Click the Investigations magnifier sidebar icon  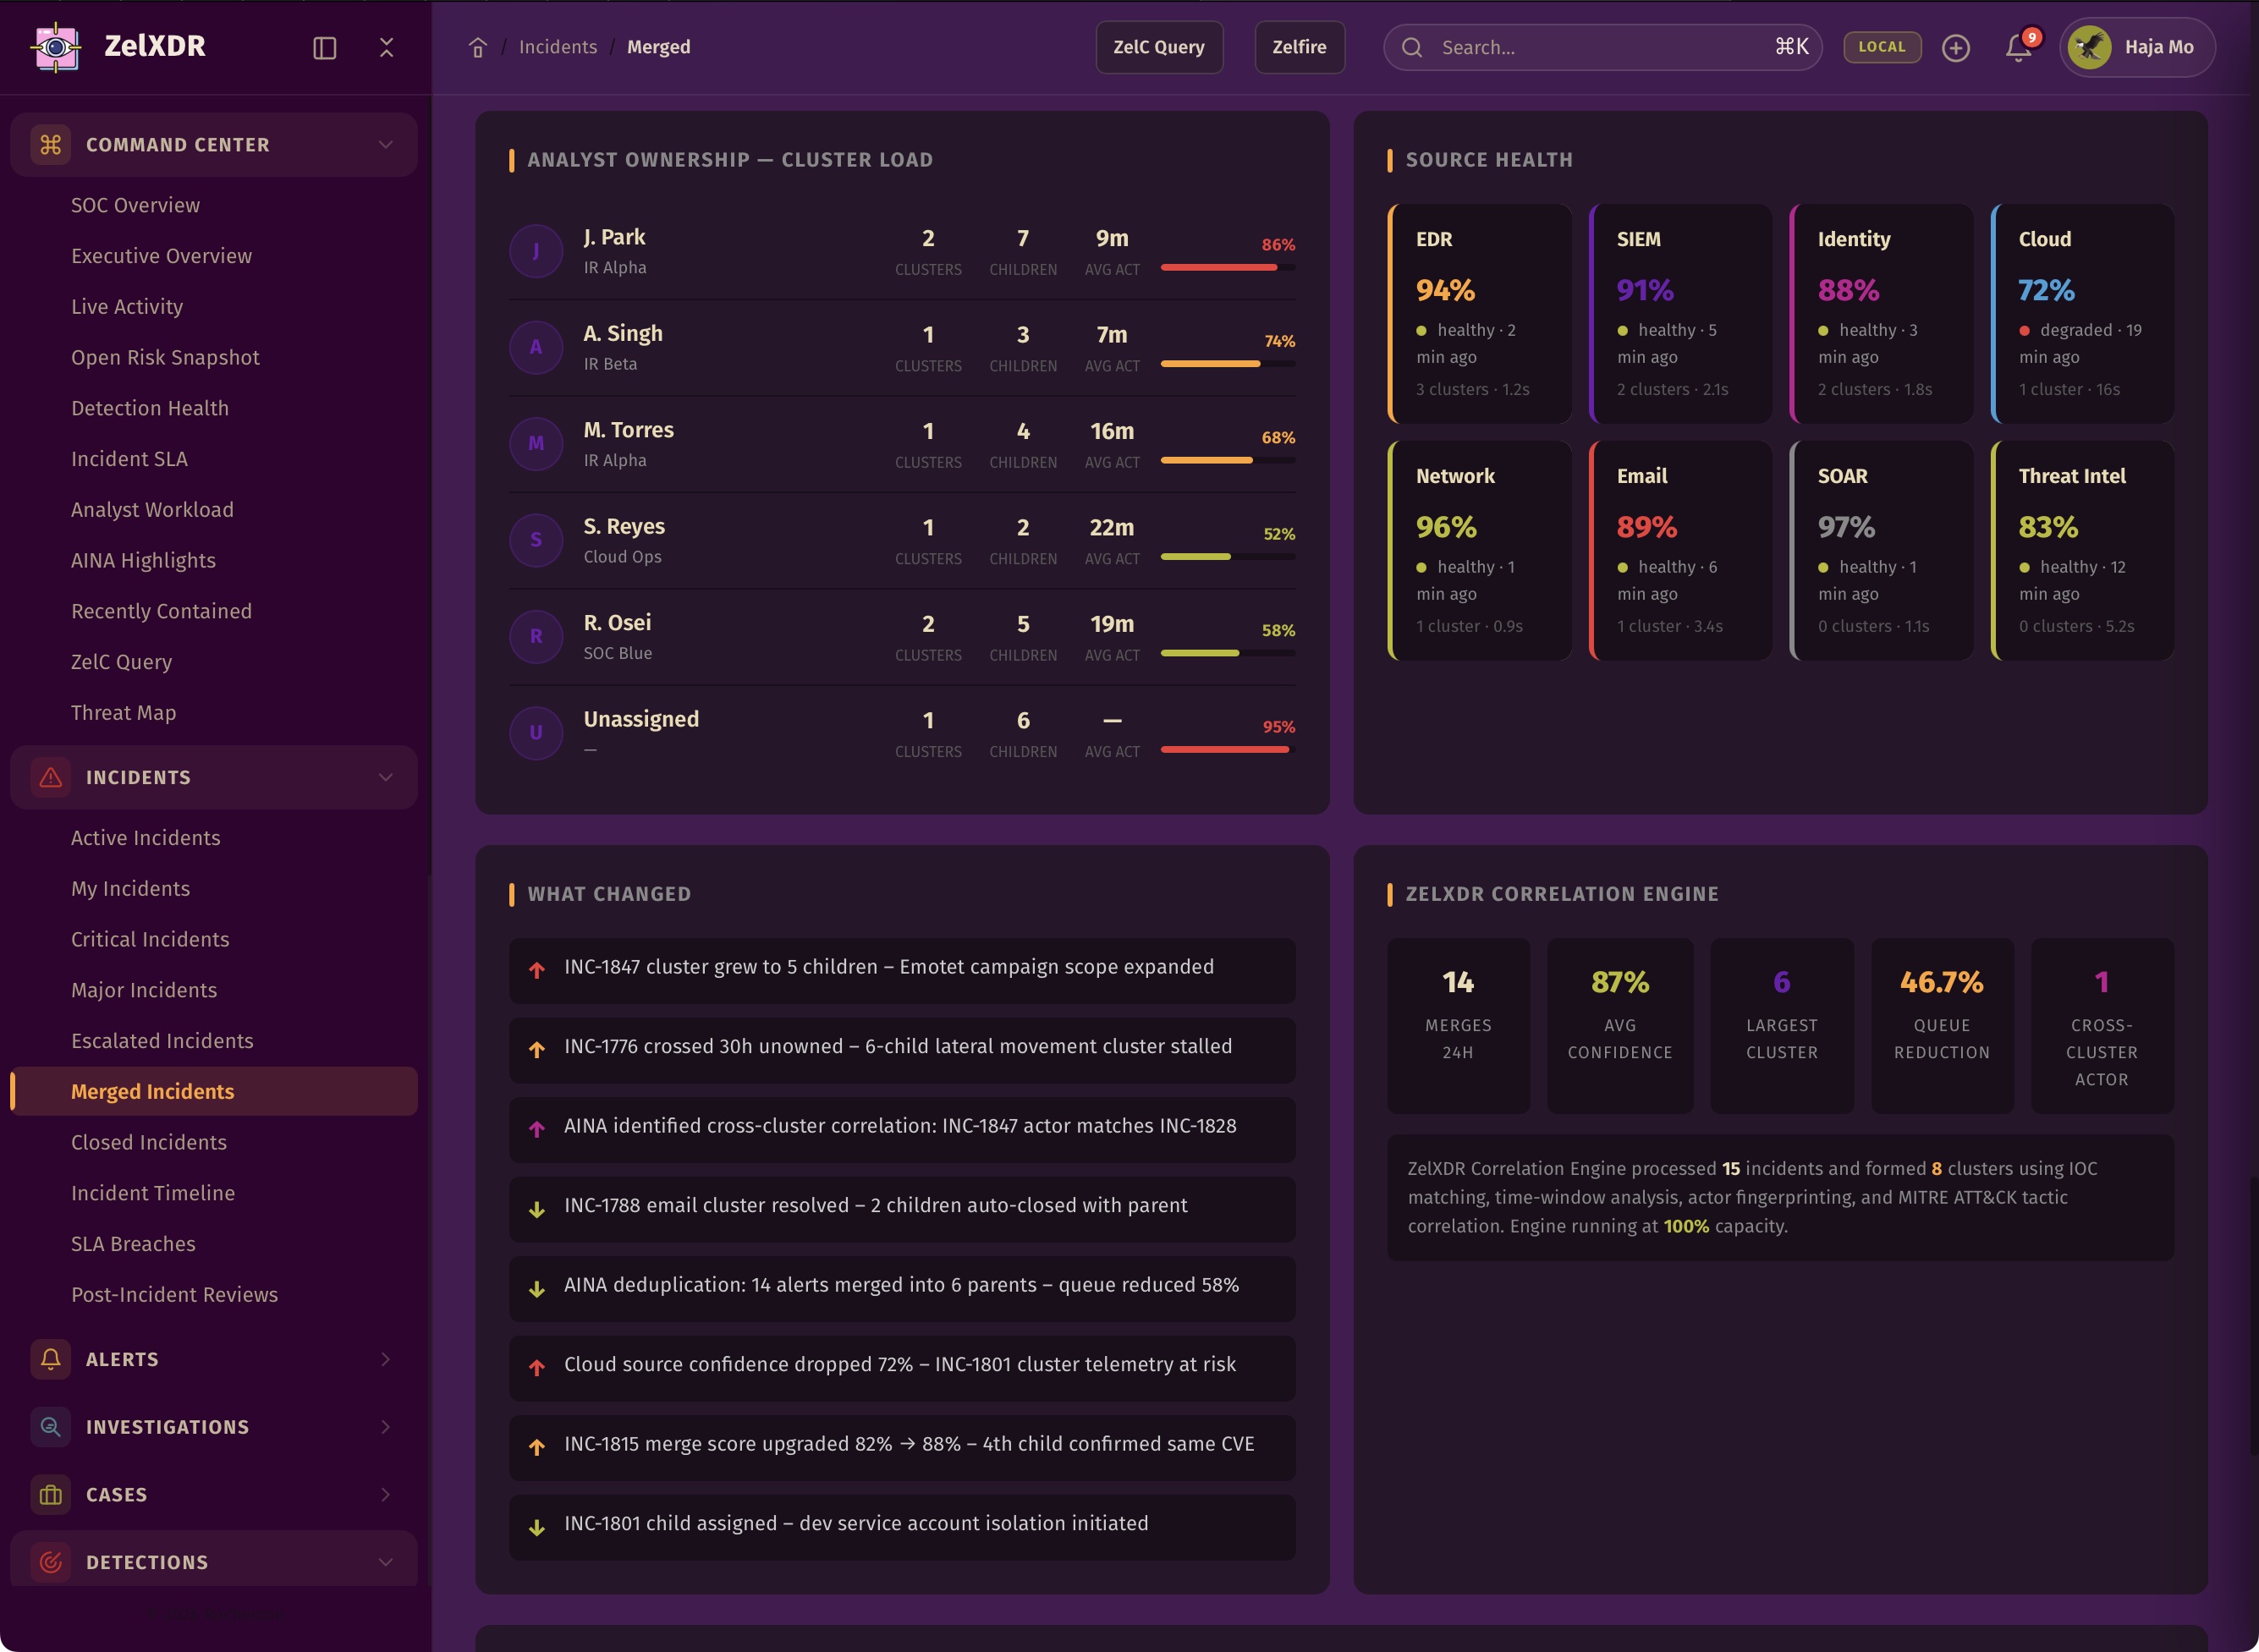pyautogui.click(x=50, y=1427)
